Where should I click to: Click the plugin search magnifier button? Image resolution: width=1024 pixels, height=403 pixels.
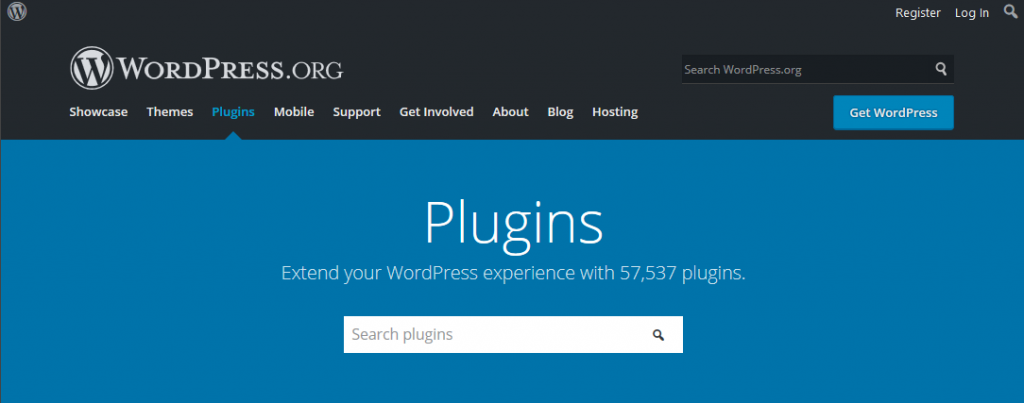coord(658,335)
